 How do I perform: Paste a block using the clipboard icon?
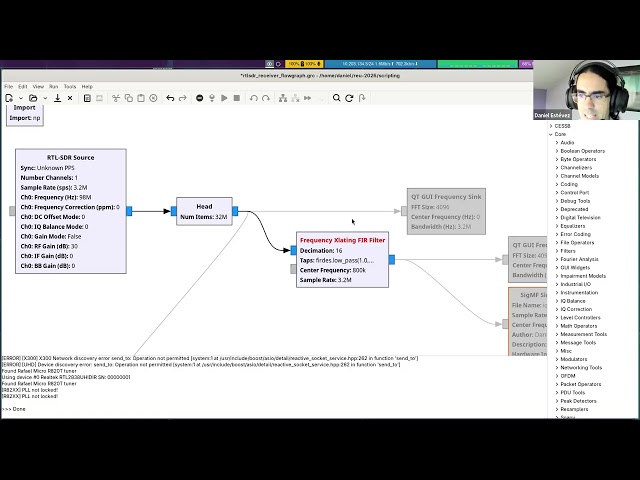click(141, 98)
